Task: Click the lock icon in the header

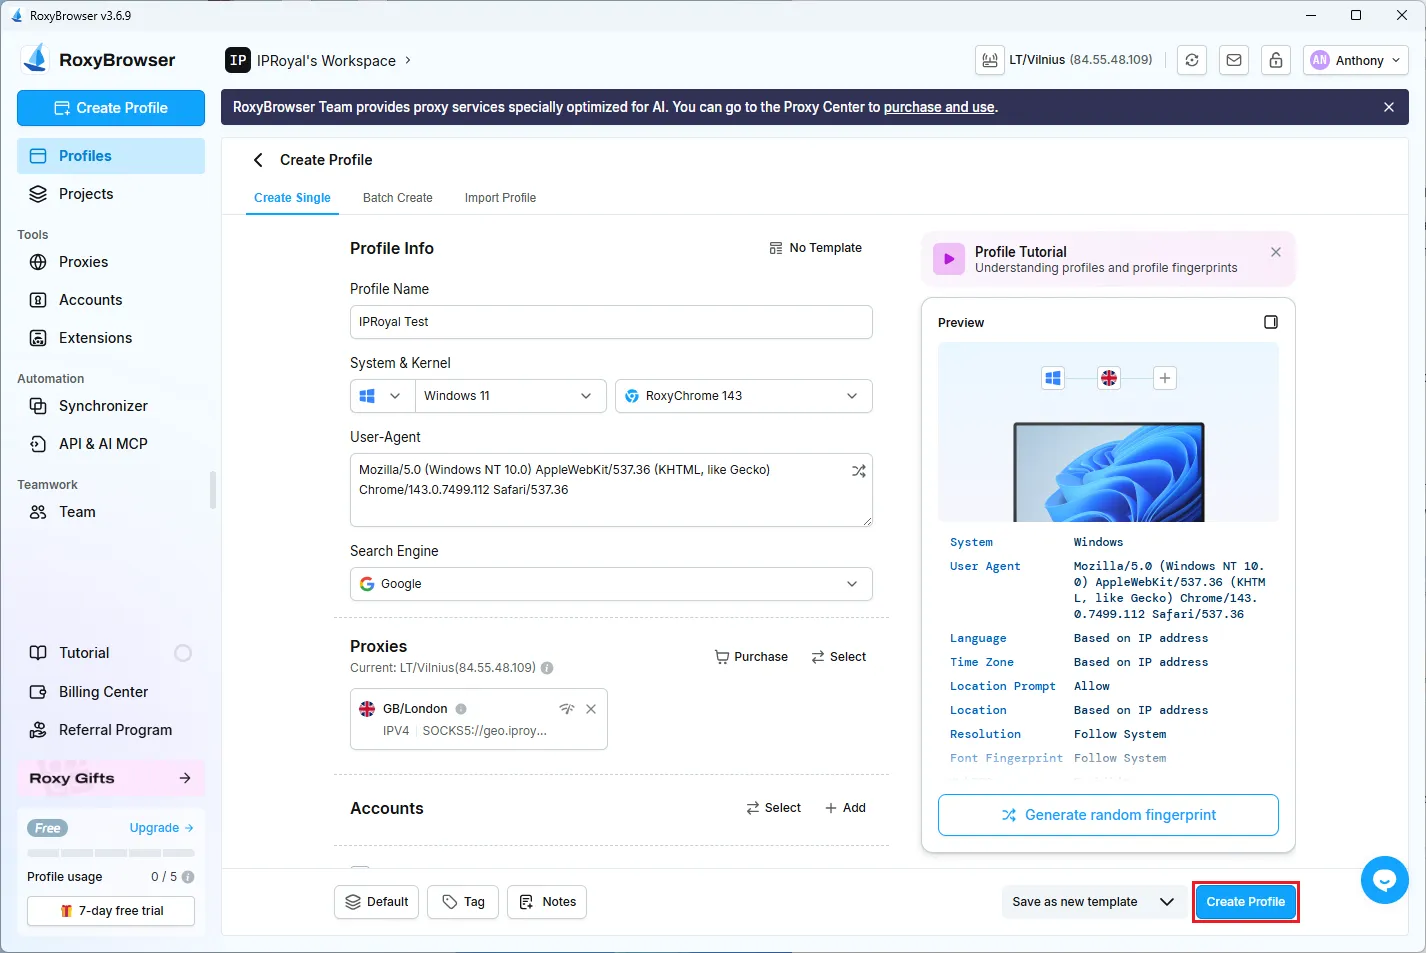Action: pos(1276,60)
